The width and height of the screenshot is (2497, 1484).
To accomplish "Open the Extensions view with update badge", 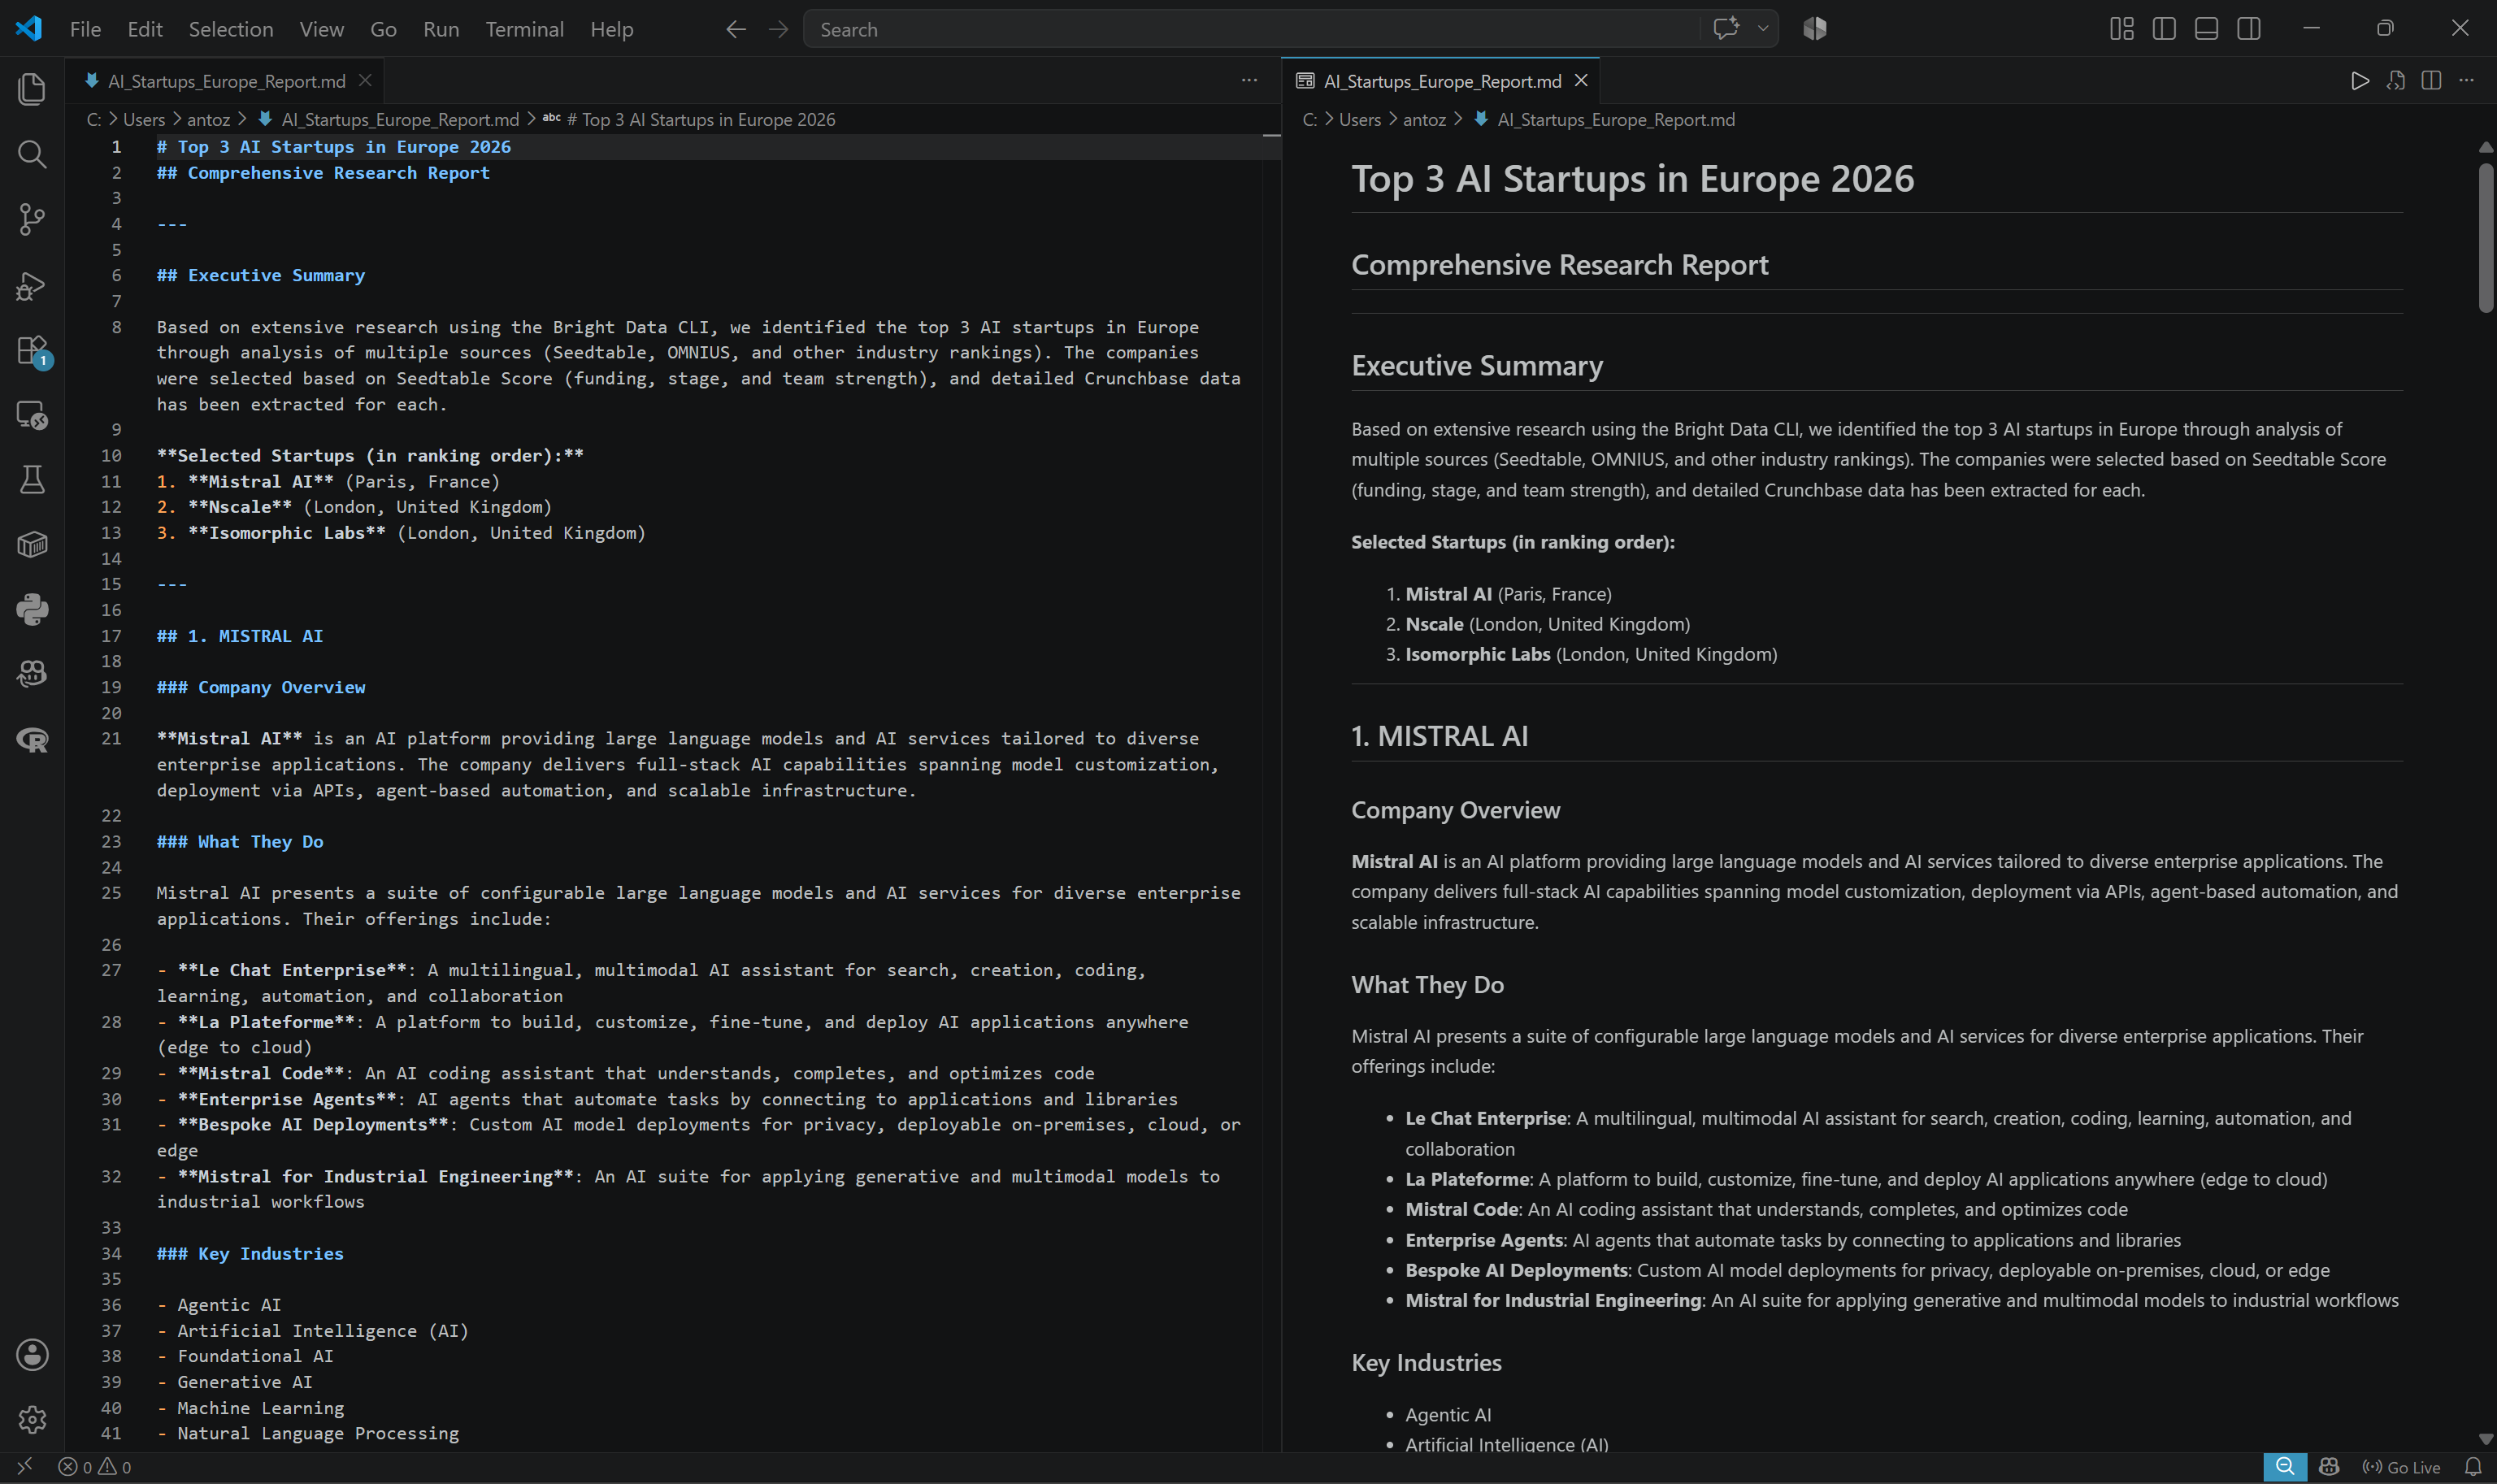I will 32,351.
